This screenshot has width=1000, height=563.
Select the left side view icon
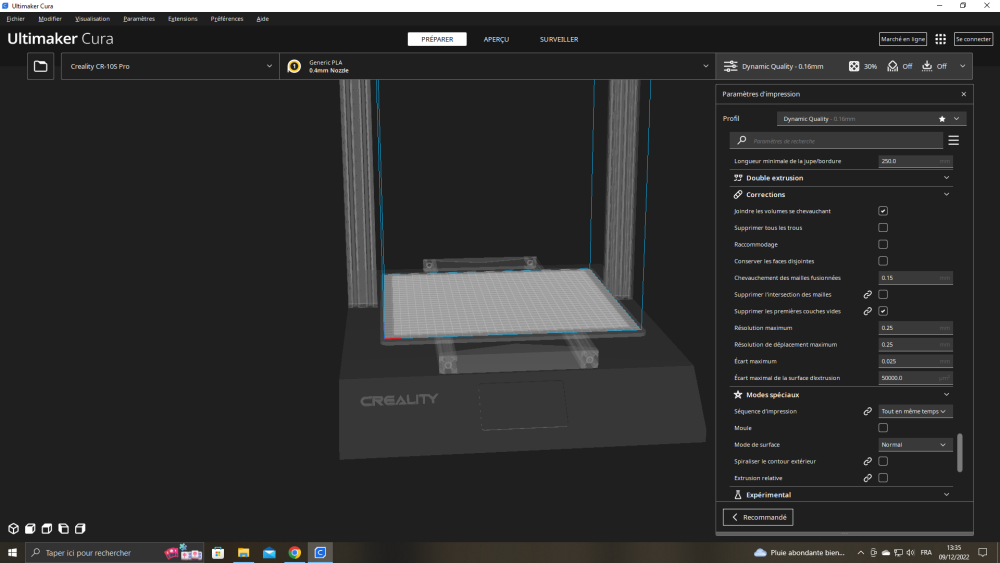(x=63, y=529)
